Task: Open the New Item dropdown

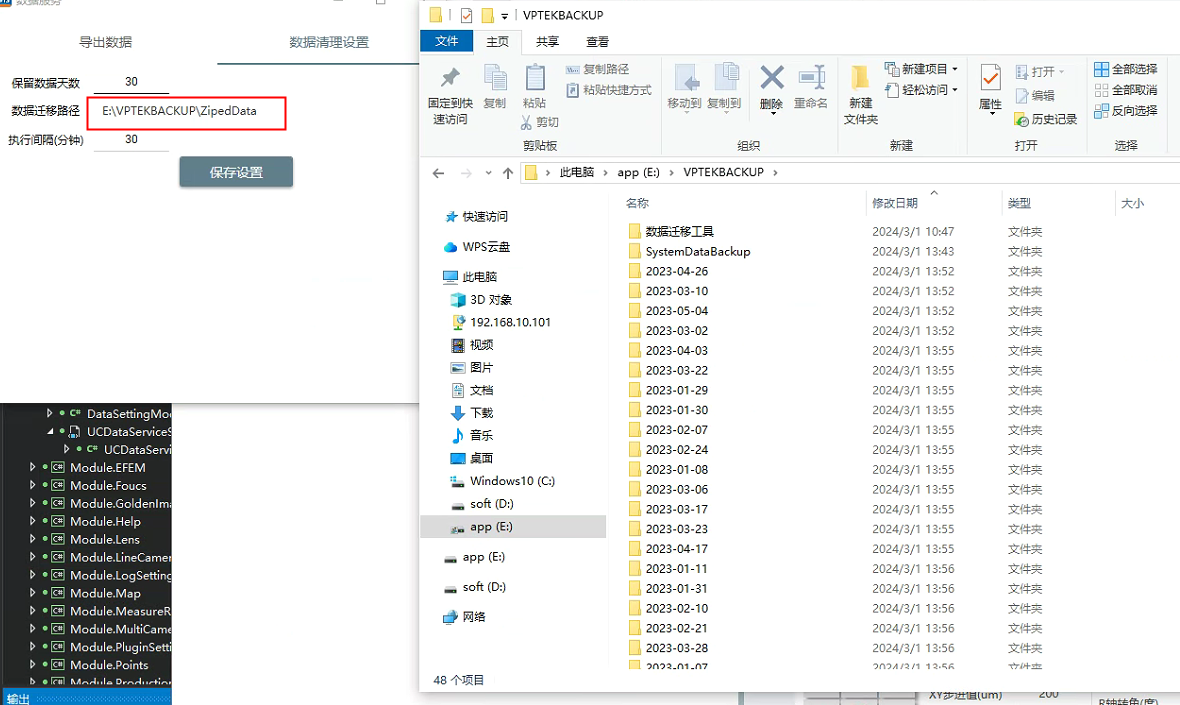Action: [x=922, y=69]
